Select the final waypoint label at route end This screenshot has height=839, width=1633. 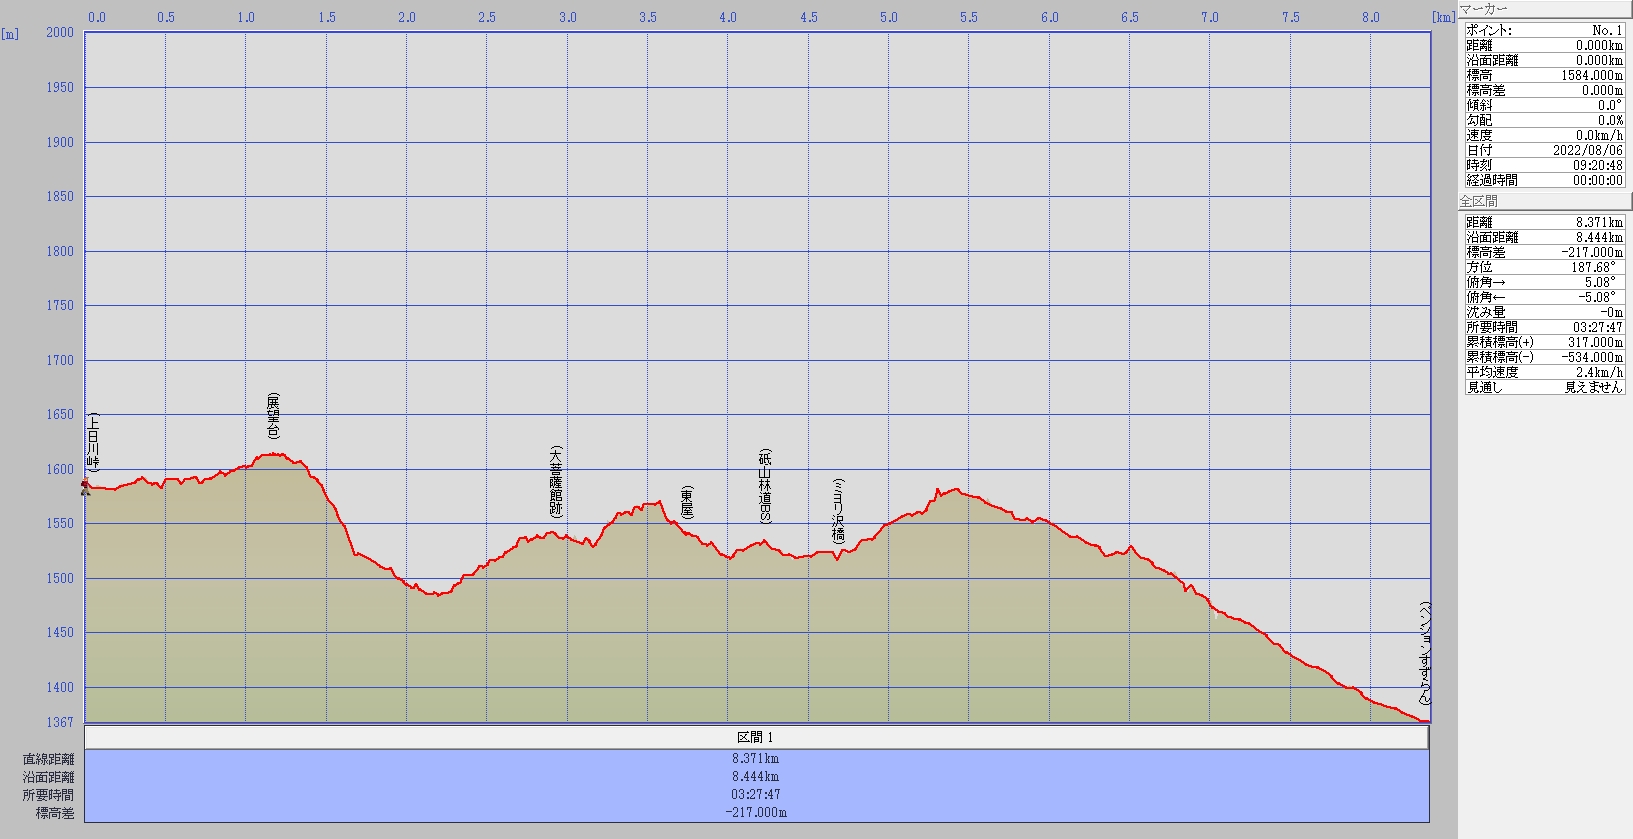[x=1425, y=653]
